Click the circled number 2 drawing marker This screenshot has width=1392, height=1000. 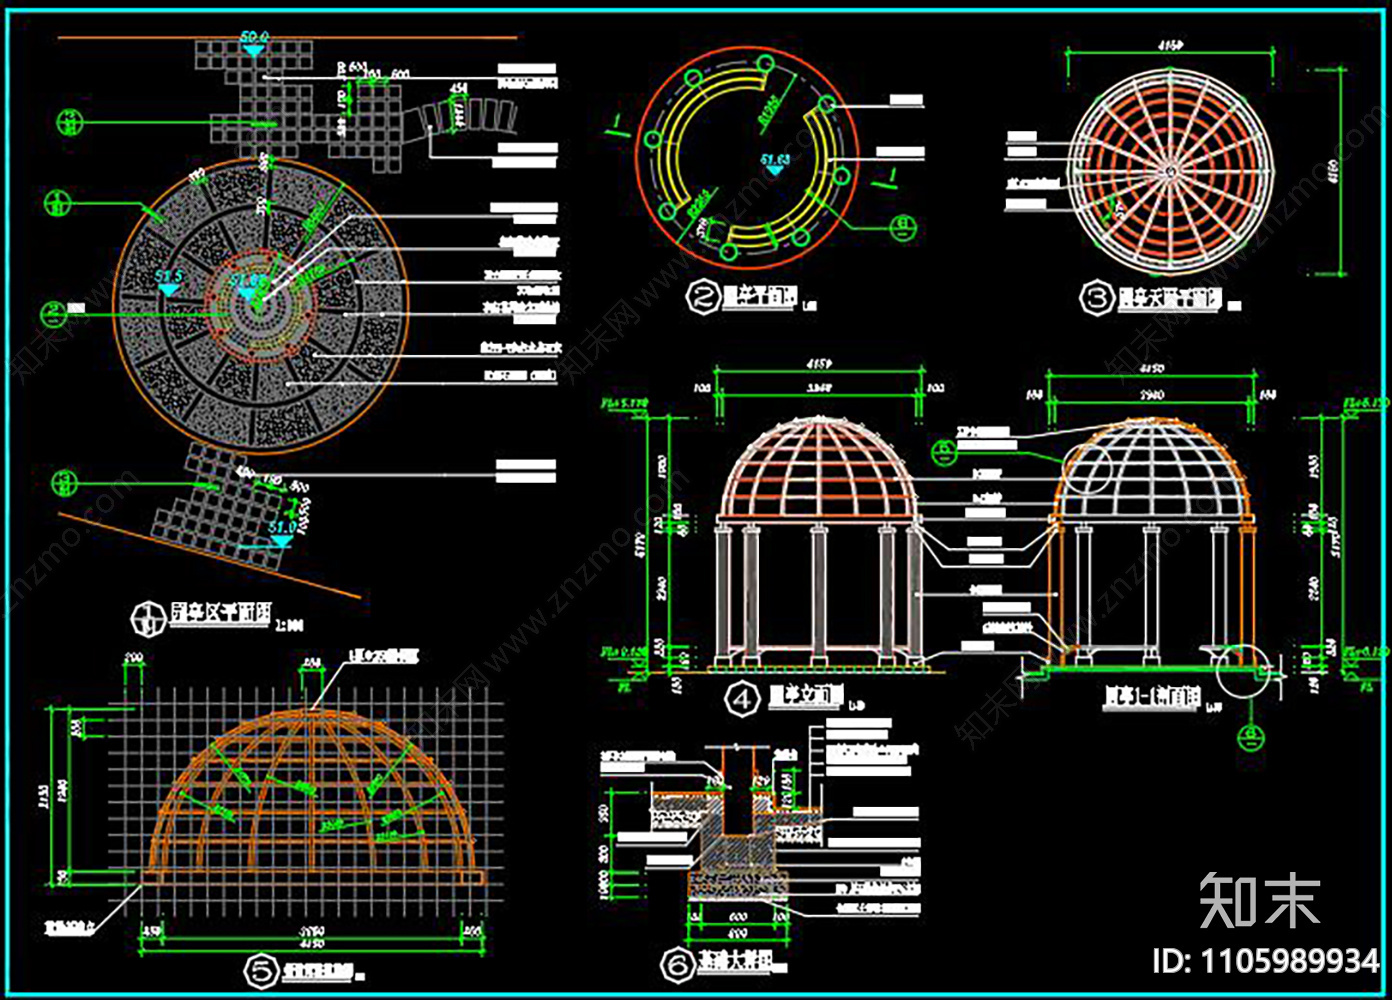pyautogui.click(x=704, y=297)
